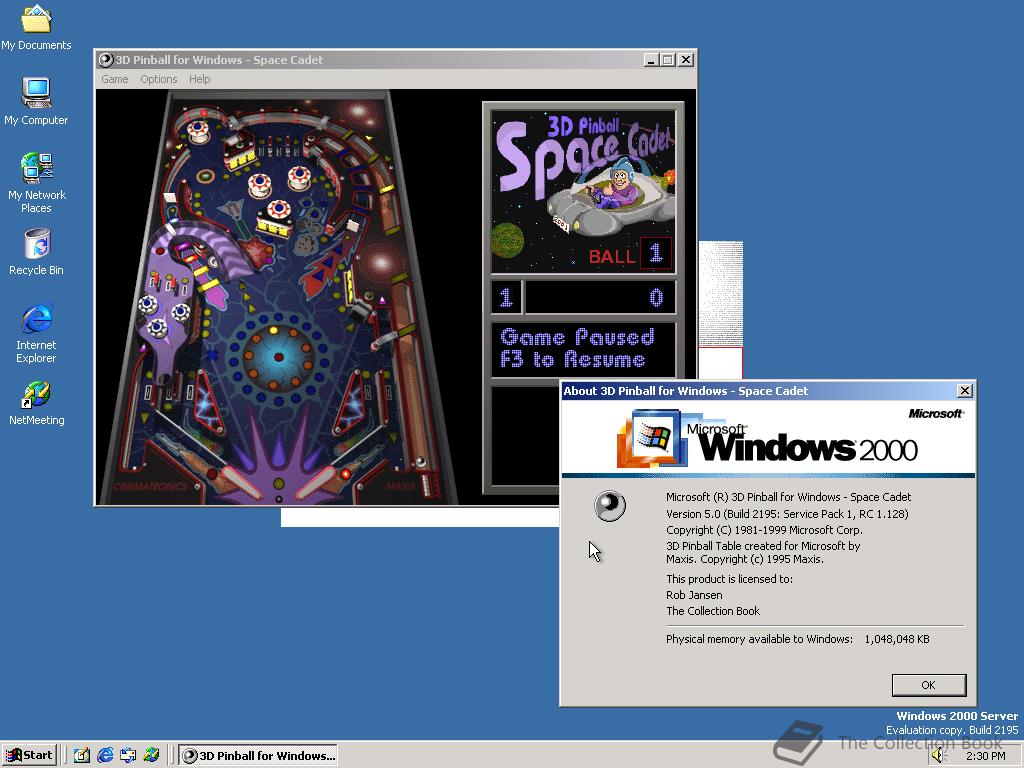
Task: Click The Collection Book licensee text
Action: 713,611
